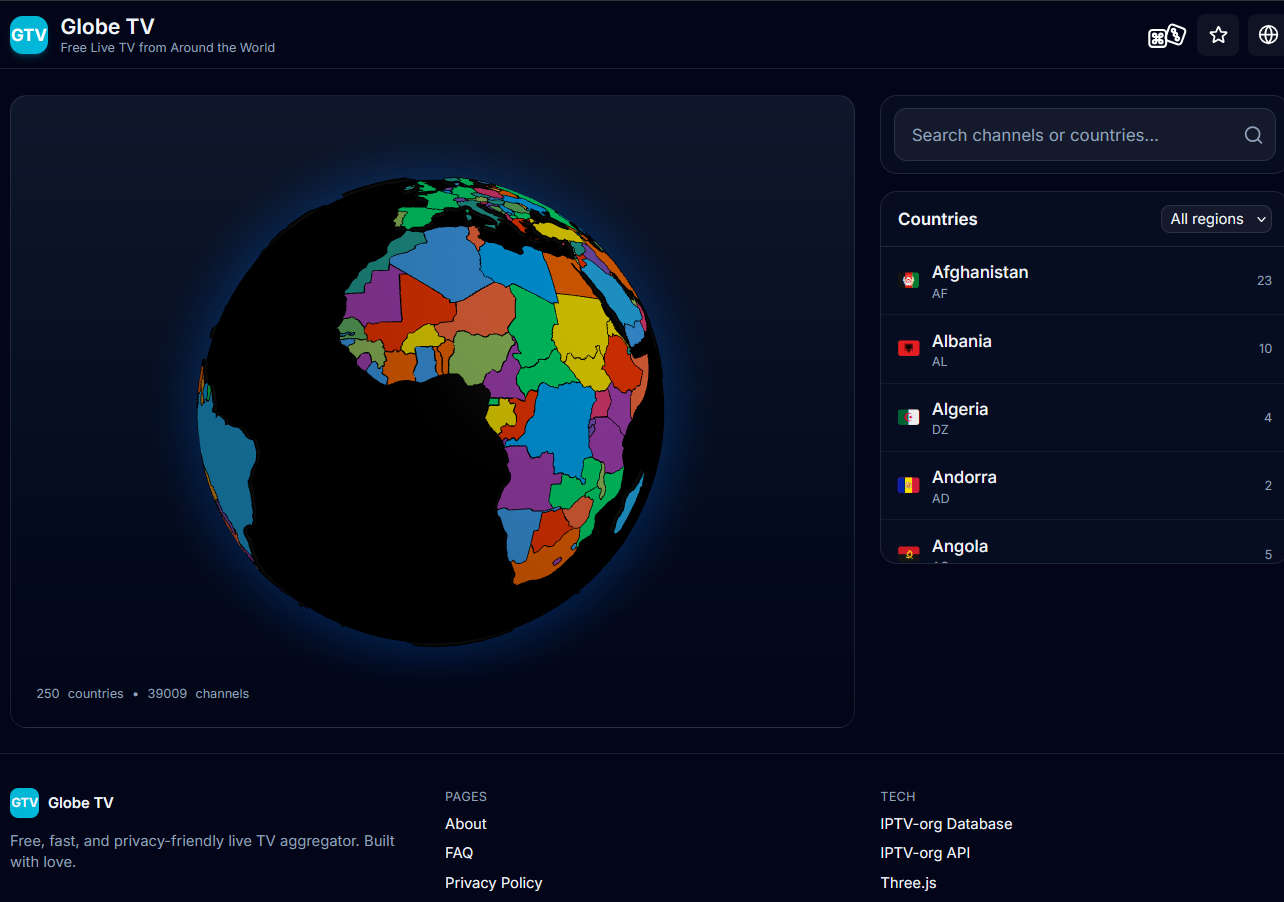Click the Globe TV footer brand name

pos(81,803)
